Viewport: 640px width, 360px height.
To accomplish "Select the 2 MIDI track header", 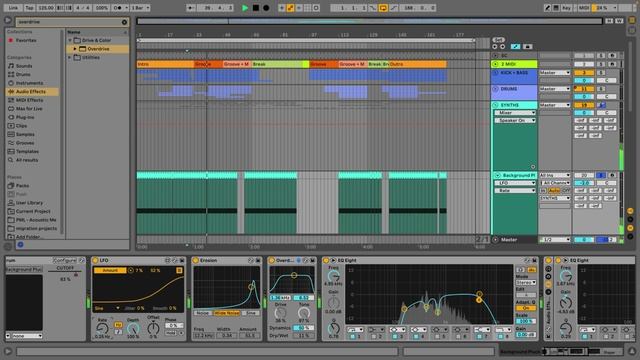I will point(514,64).
